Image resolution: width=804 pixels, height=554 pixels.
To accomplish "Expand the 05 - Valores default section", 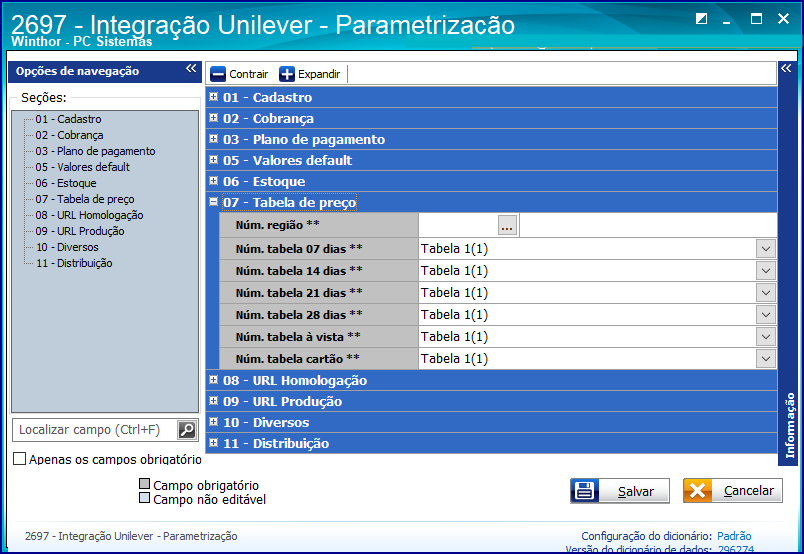I will pos(214,160).
